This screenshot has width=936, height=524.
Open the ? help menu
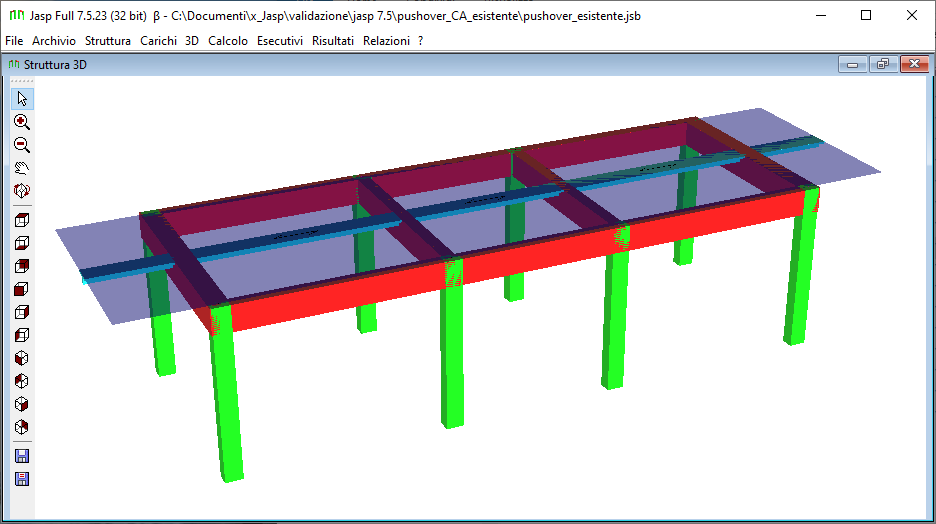pyautogui.click(x=420, y=41)
